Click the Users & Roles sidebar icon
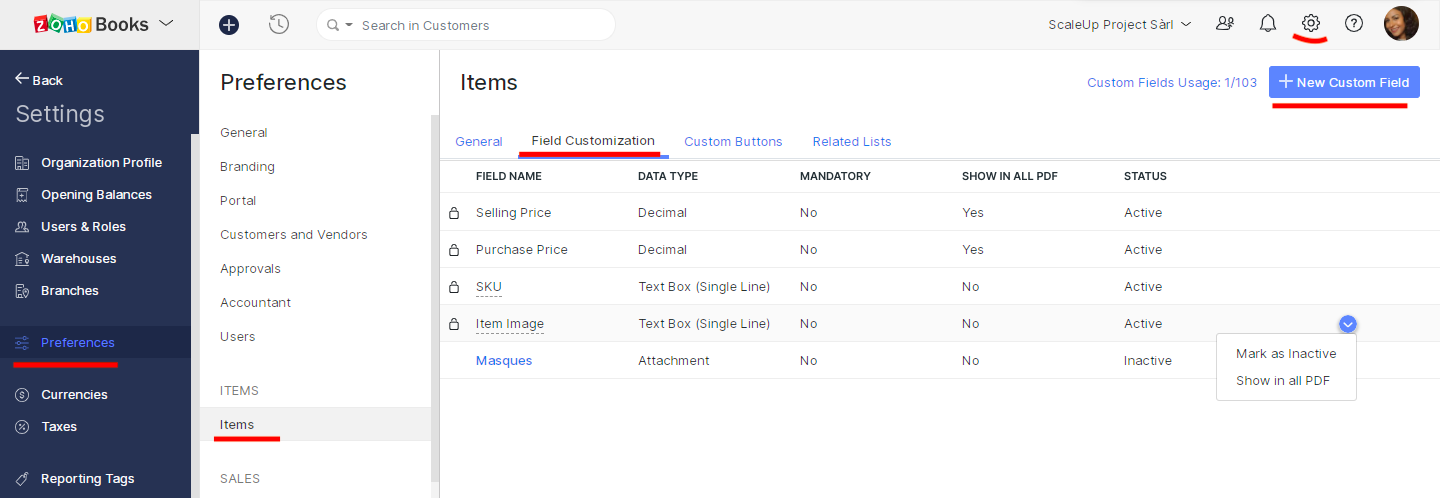This screenshot has height=498, width=1440. pyautogui.click(x=22, y=227)
